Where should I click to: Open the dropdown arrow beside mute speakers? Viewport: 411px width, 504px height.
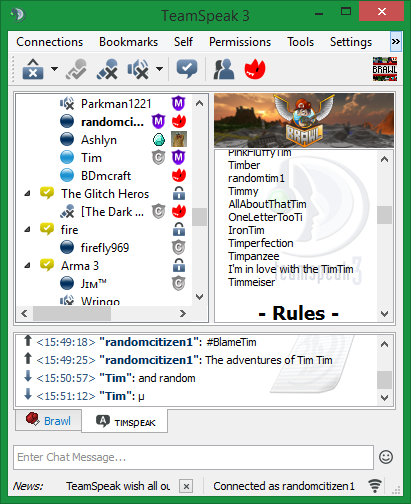160,69
